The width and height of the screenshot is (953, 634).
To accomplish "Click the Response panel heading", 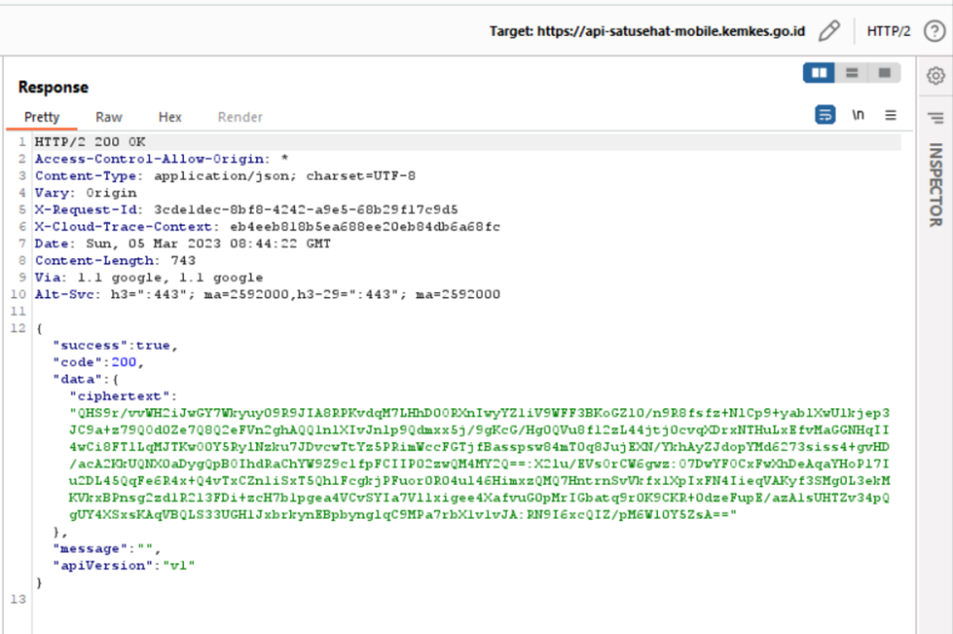I will pyautogui.click(x=53, y=87).
